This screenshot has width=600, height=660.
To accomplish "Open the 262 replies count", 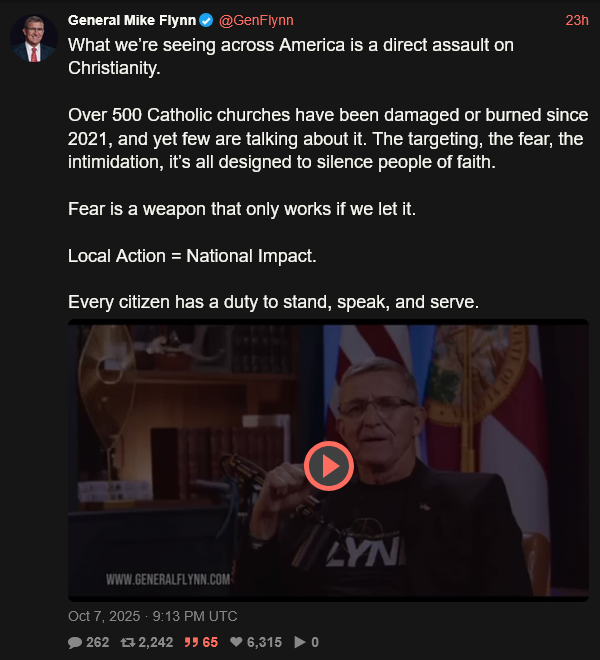I will tap(97, 642).
